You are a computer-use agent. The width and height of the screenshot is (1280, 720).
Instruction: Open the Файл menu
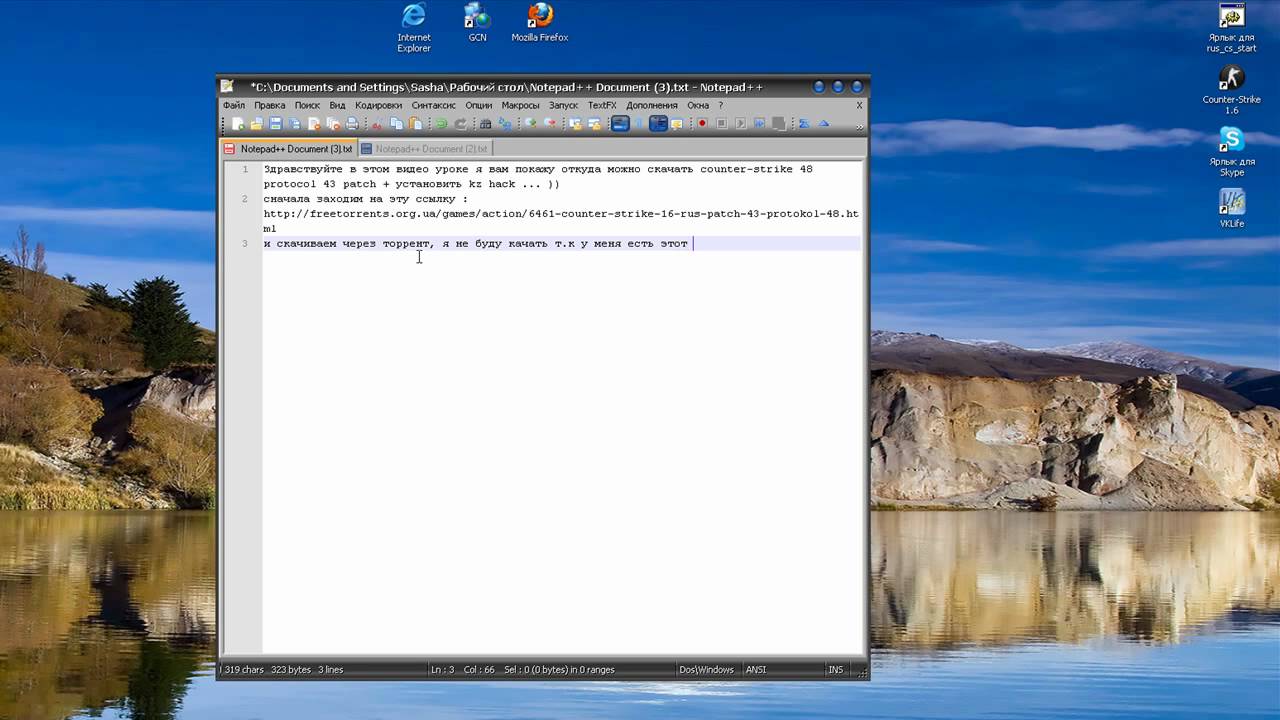click(x=234, y=105)
